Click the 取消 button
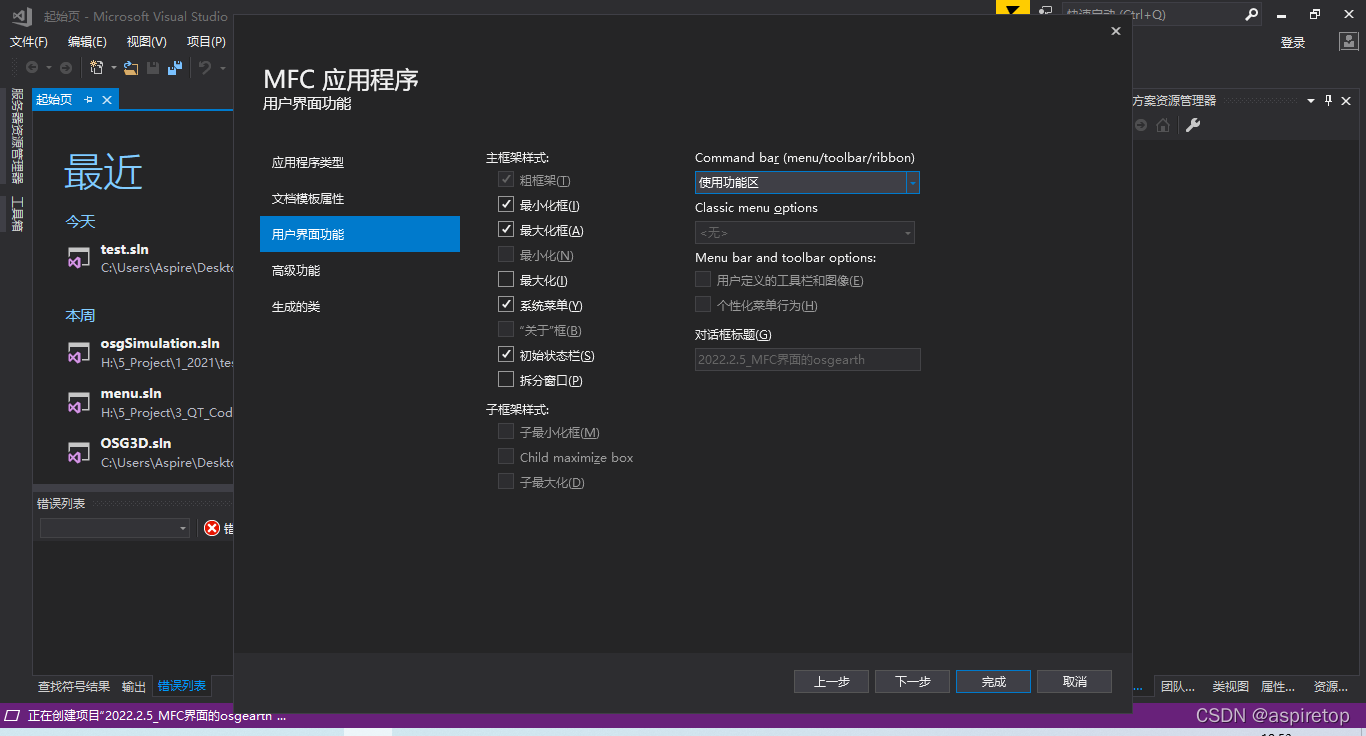This screenshot has height=736, width=1366. 1074,681
